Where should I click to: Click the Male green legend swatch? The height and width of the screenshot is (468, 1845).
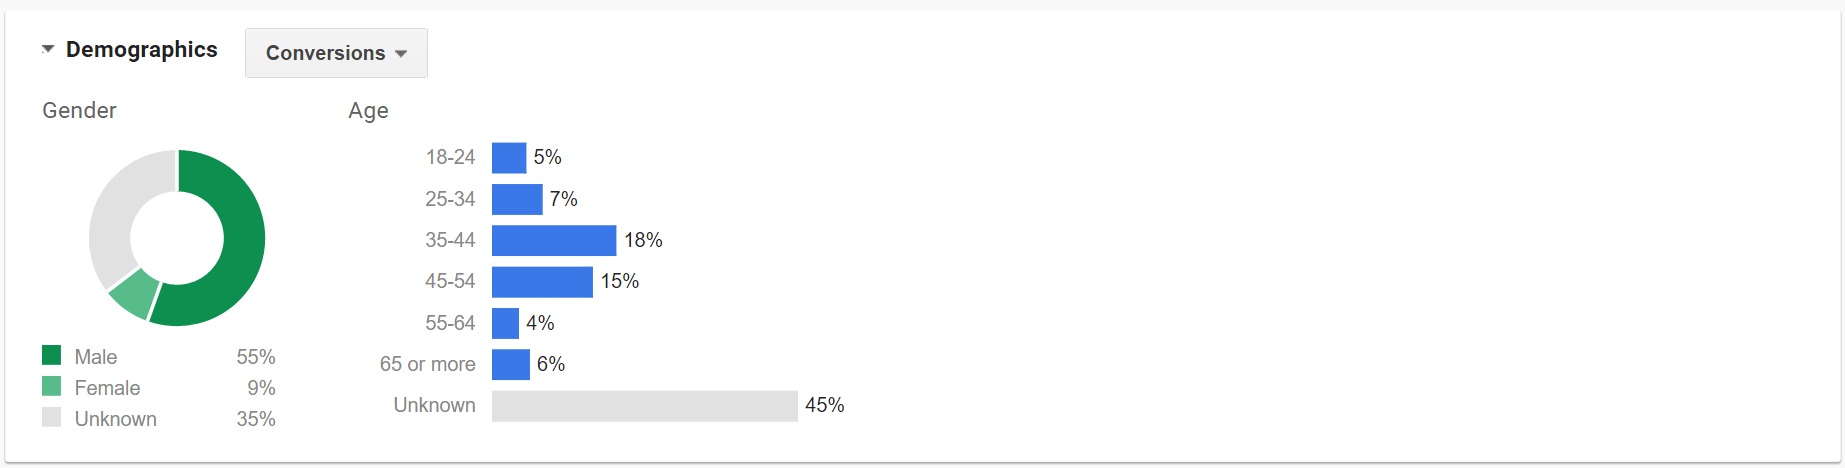pos(52,356)
